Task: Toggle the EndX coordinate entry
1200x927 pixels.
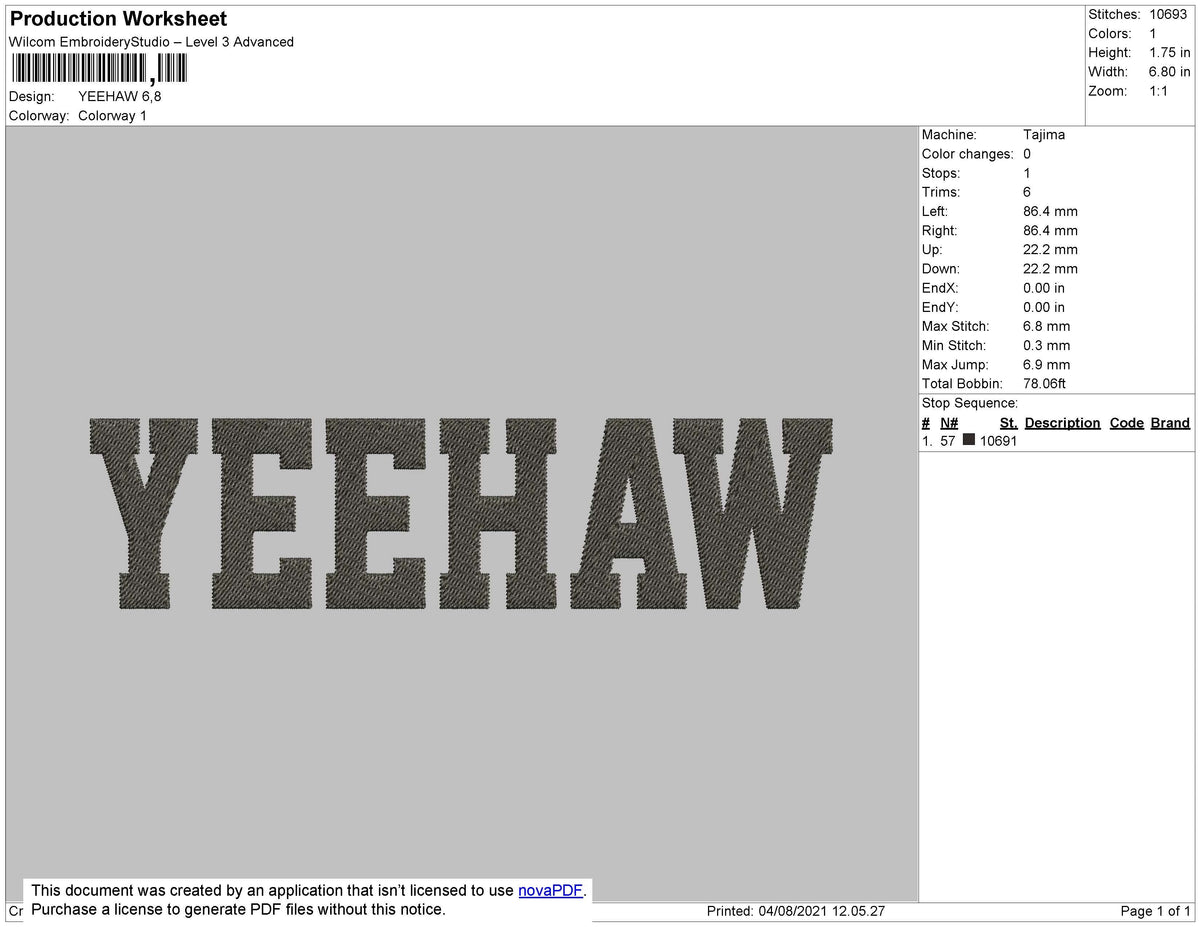Action: [1043, 288]
